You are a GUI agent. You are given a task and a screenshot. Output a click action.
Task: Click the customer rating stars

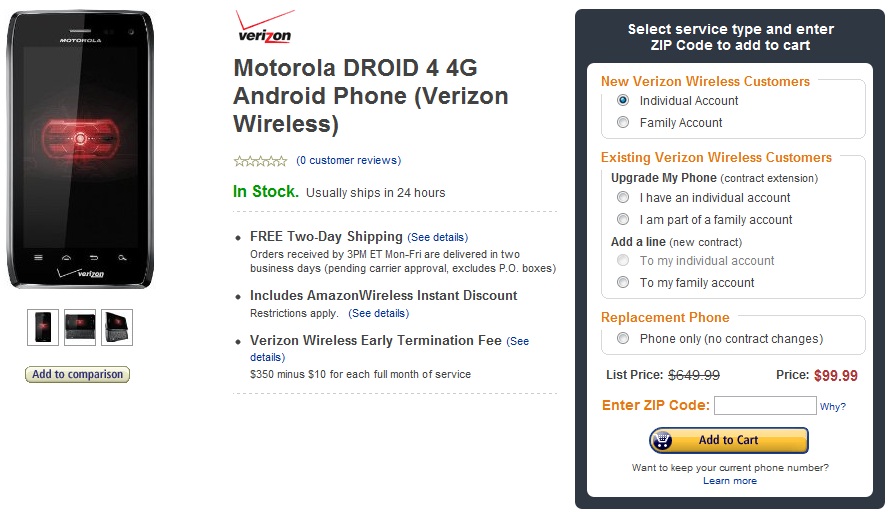[x=260, y=160]
